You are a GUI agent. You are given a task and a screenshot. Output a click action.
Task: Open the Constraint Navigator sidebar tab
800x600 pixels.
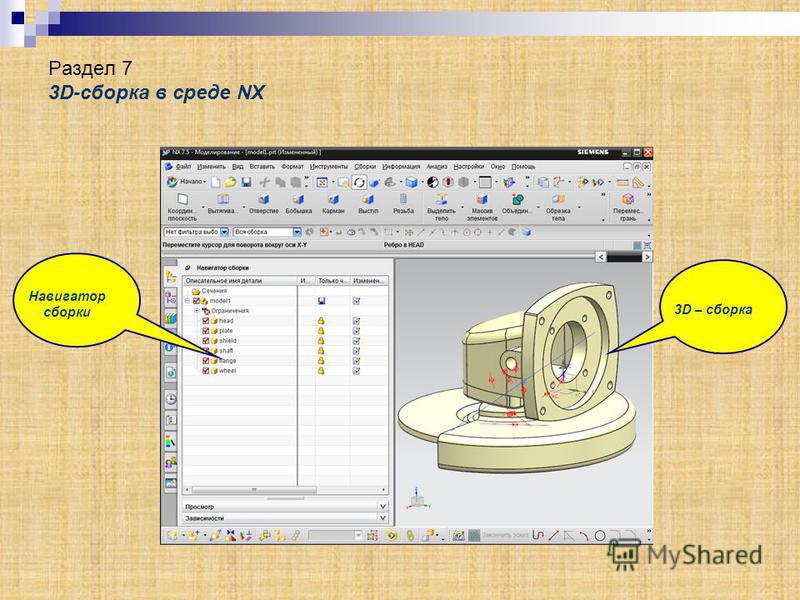(x=170, y=298)
